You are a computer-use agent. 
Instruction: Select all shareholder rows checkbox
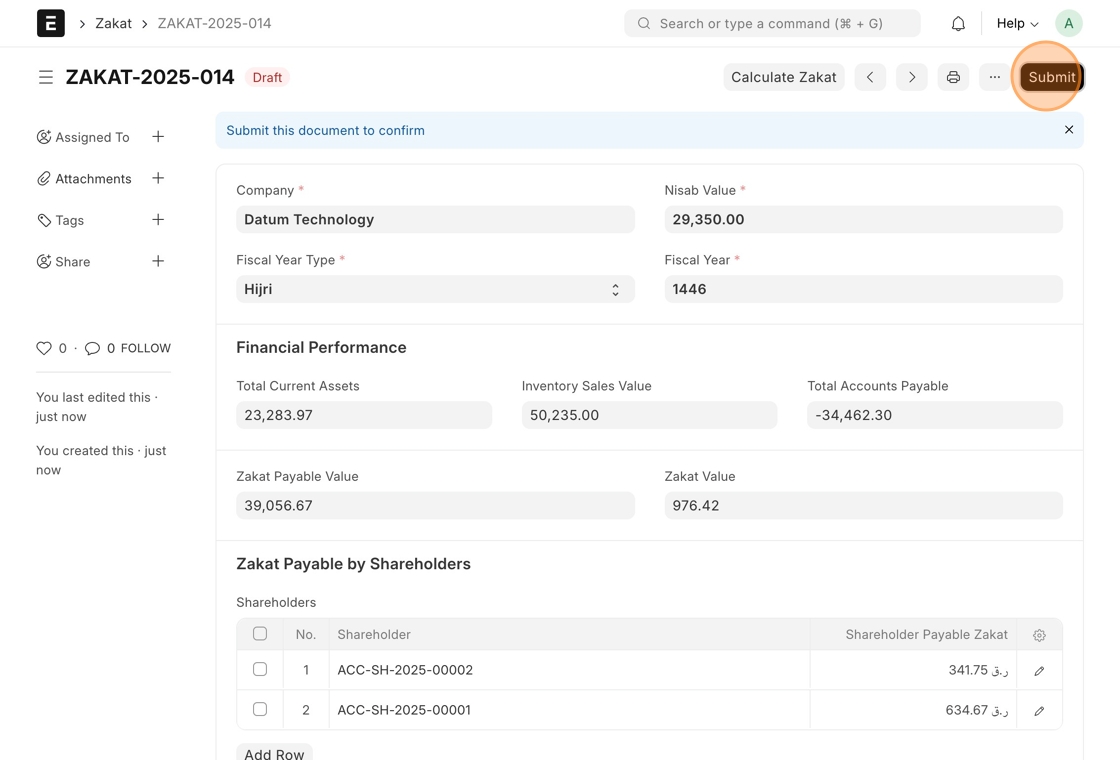coord(260,634)
